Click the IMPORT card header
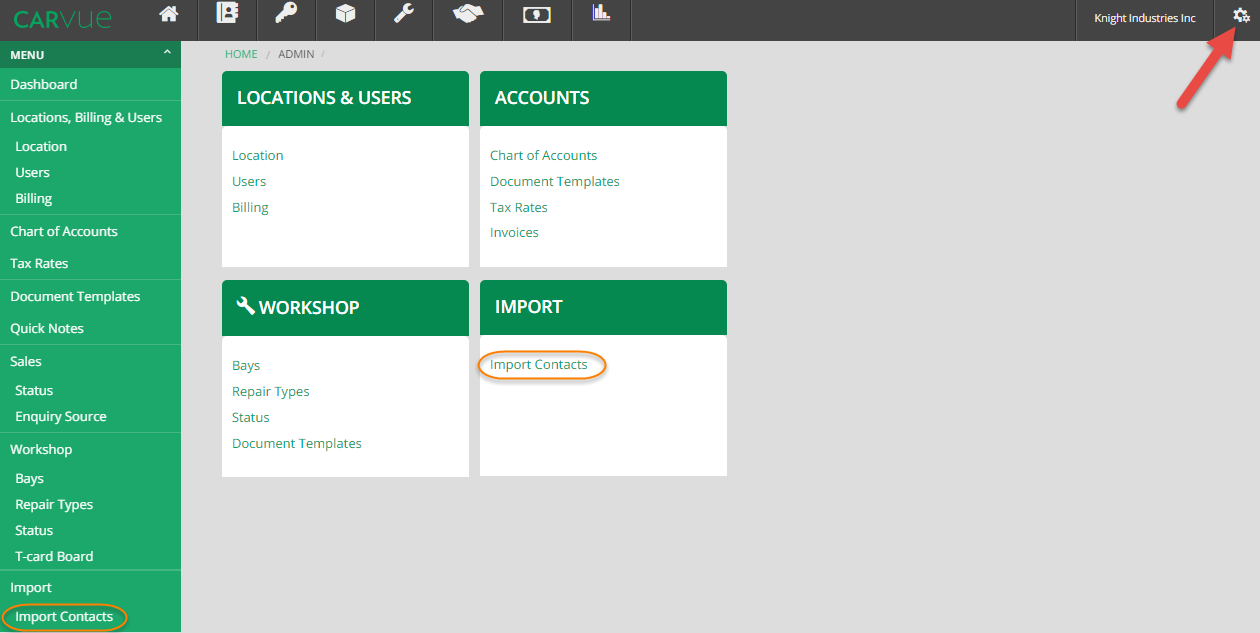The width and height of the screenshot is (1260, 633). (x=603, y=307)
